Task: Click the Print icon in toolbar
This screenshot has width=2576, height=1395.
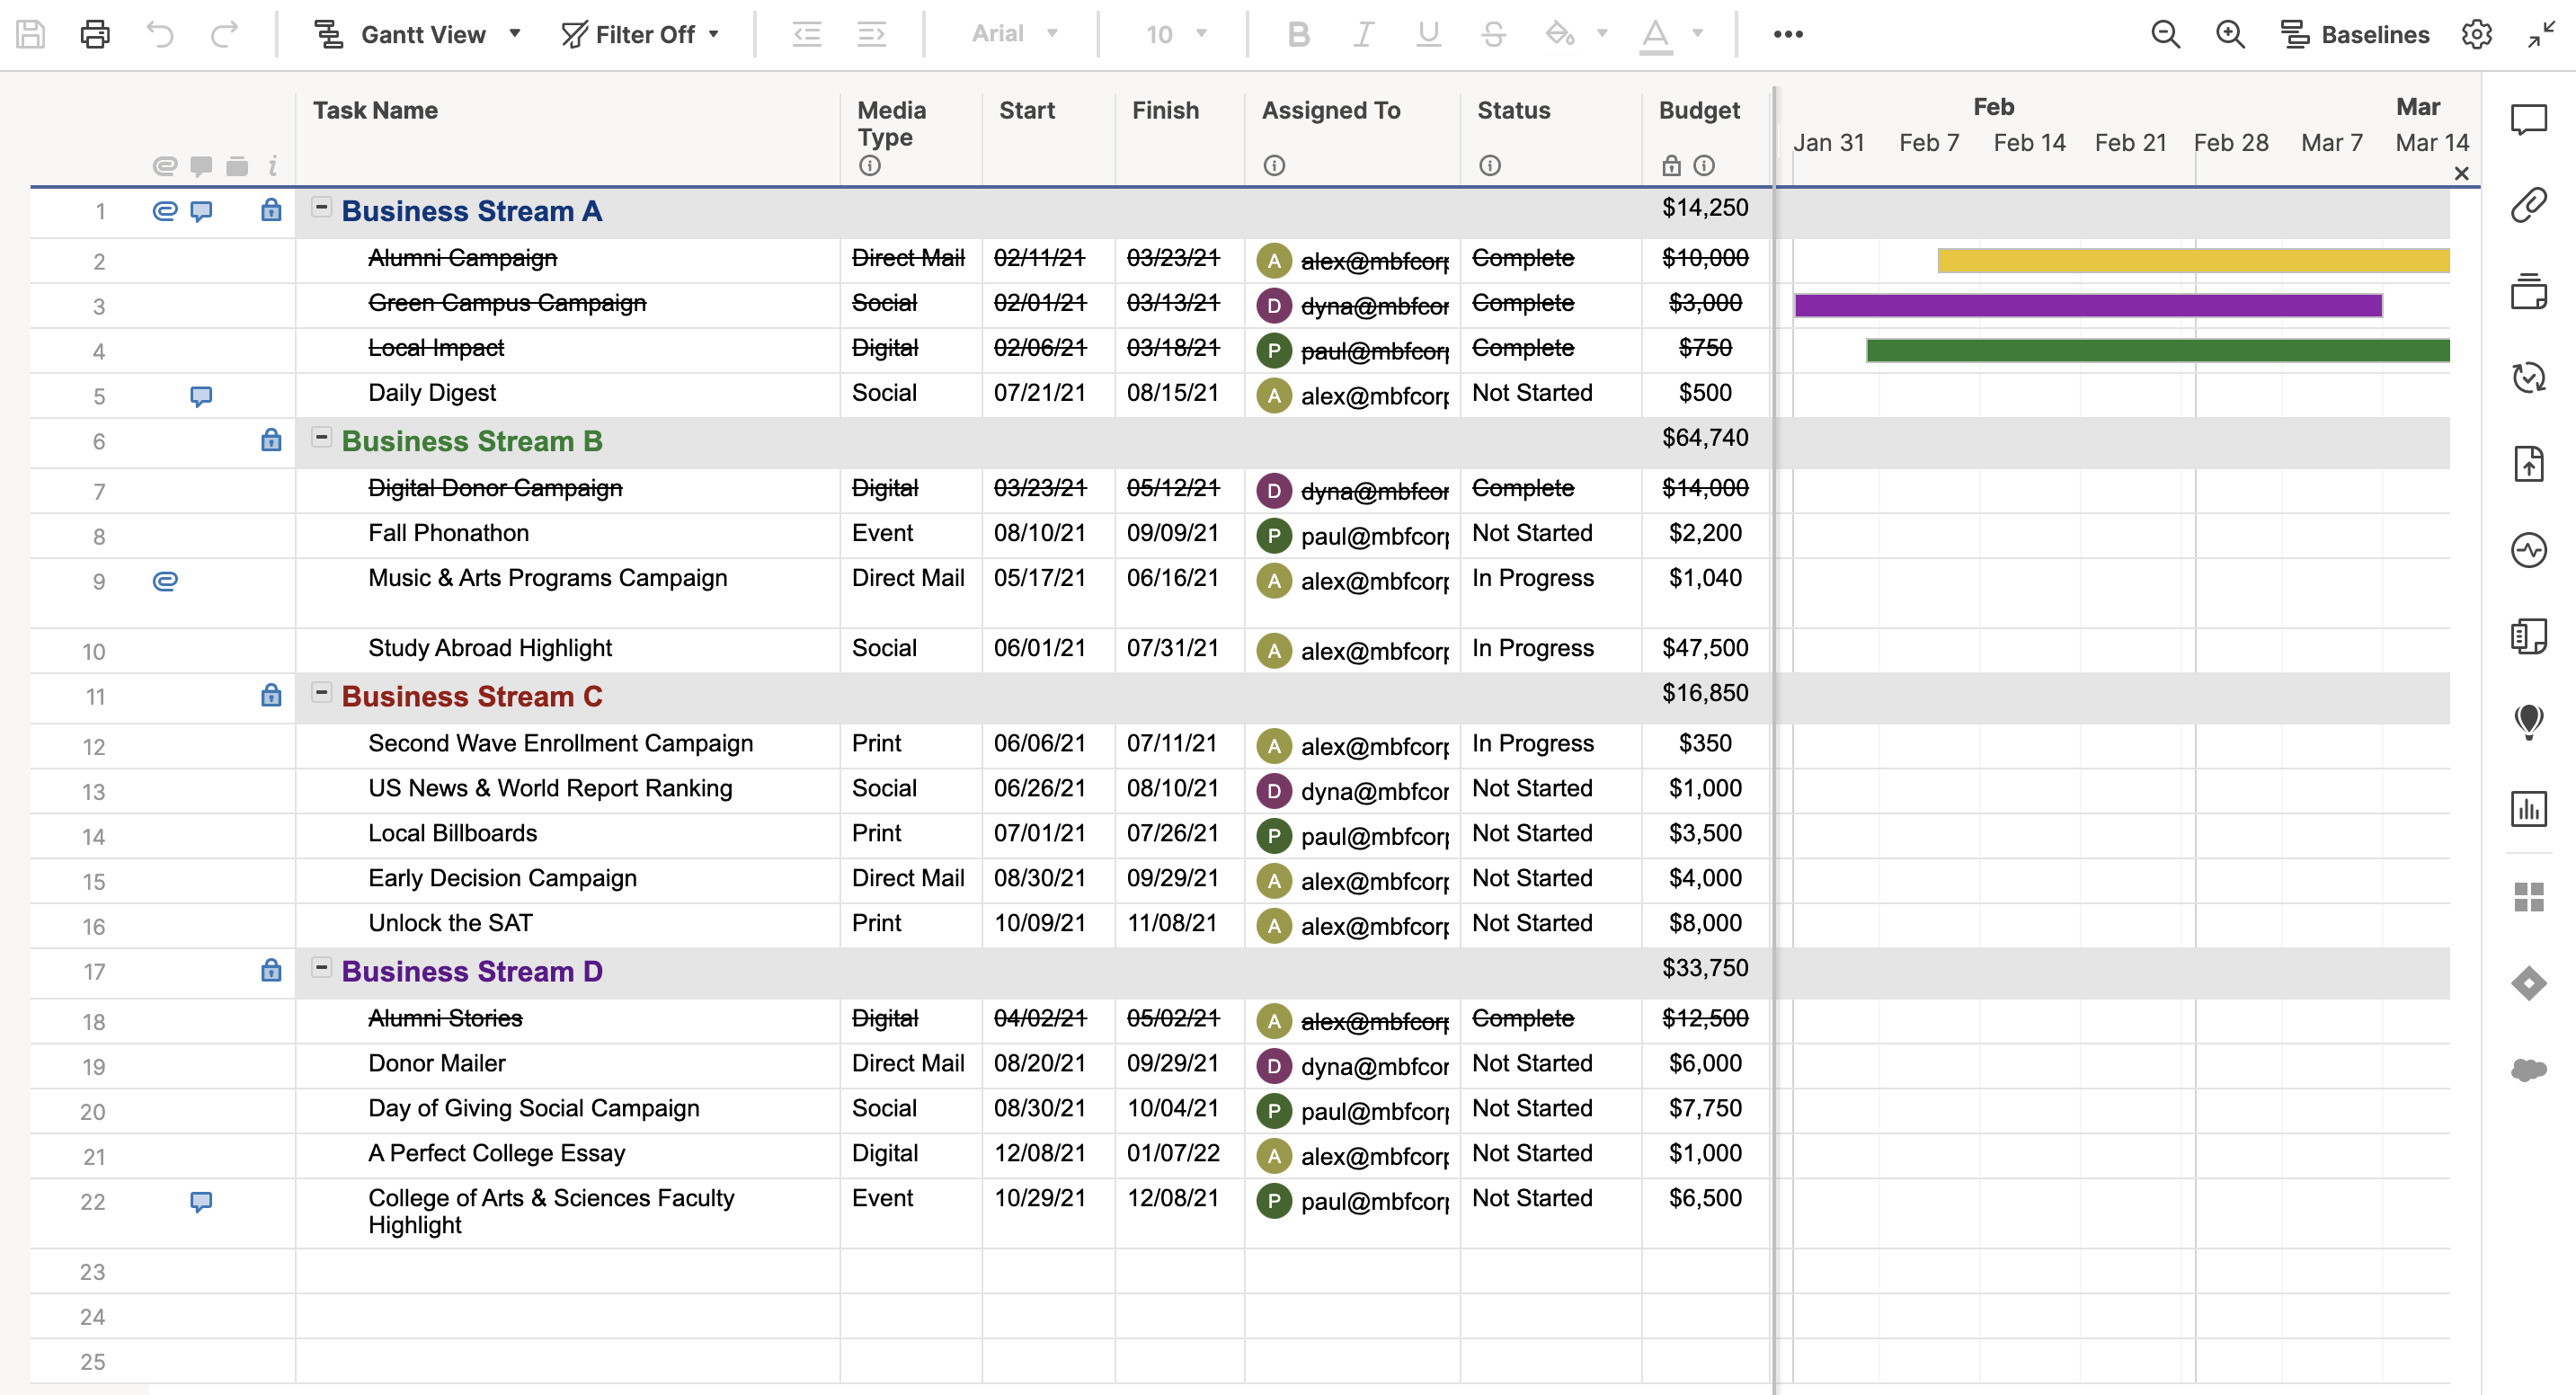Action: (x=95, y=34)
